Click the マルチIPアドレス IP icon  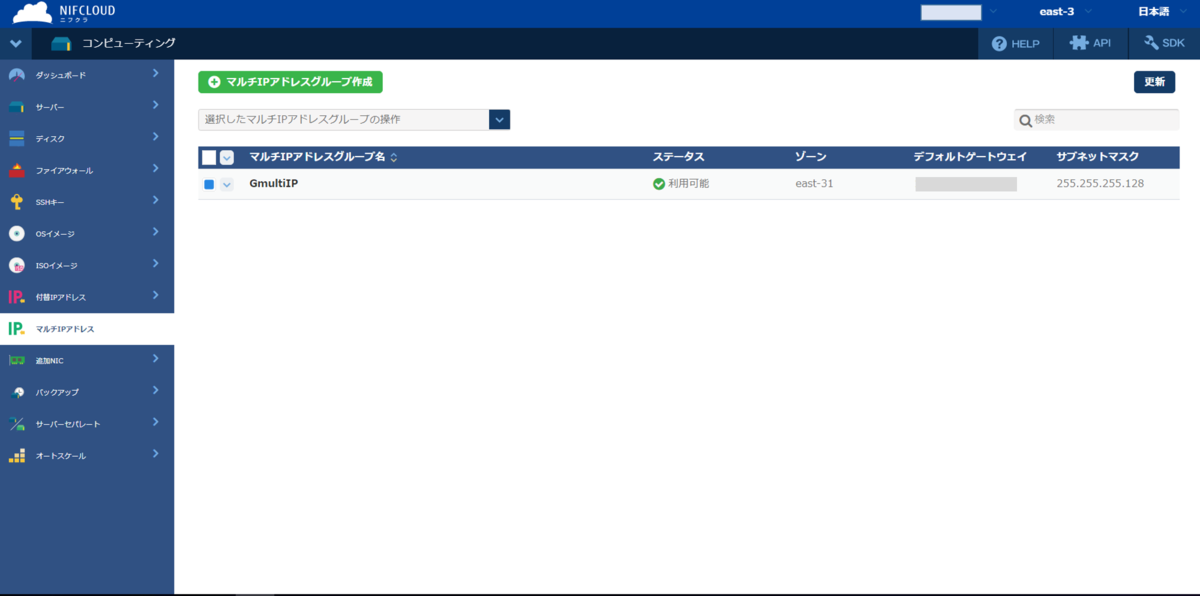[17, 329]
